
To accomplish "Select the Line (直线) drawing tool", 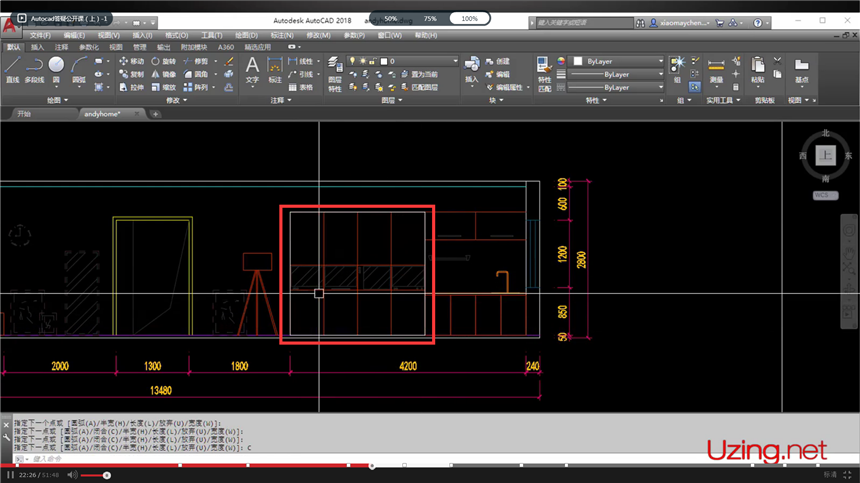I will click(x=12, y=68).
